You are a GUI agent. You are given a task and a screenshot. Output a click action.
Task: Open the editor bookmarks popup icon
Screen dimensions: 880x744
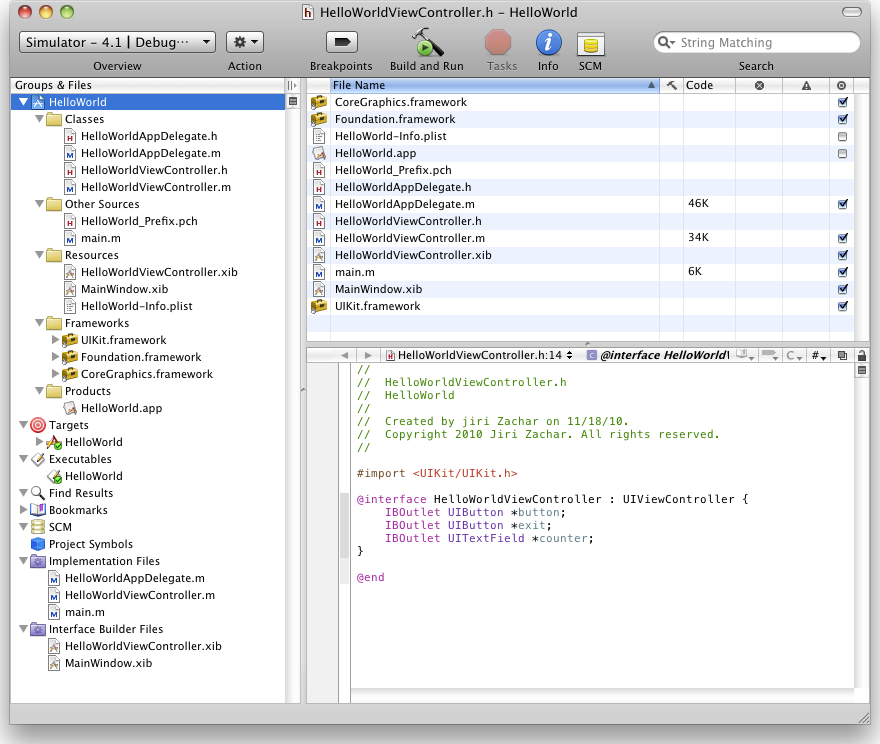(x=746, y=355)
